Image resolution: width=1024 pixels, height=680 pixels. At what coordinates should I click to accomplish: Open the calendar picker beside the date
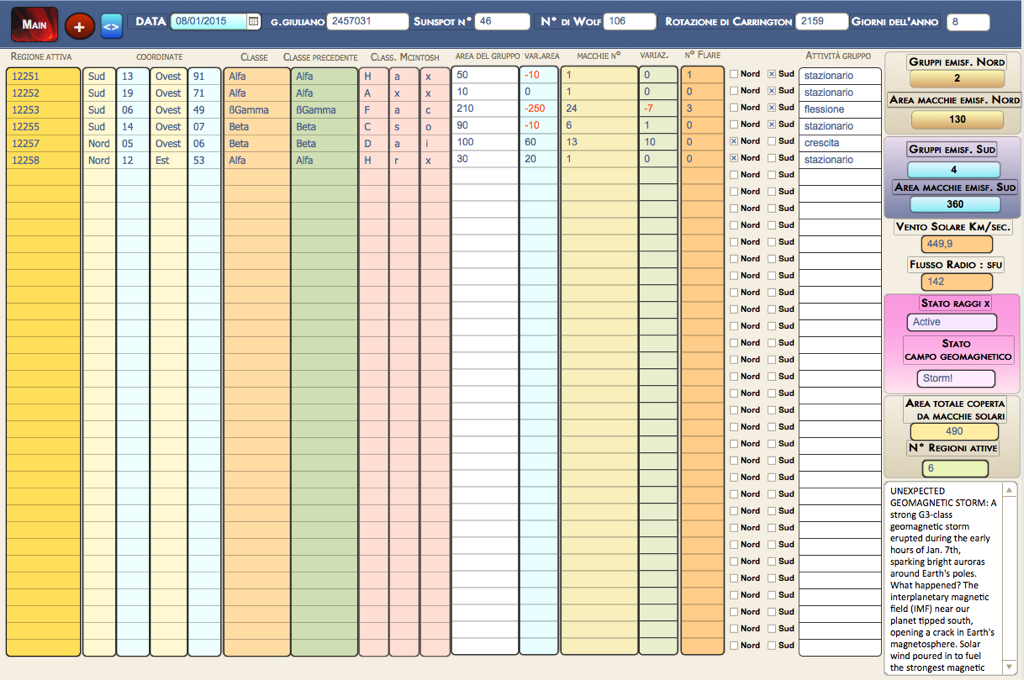pyautogui.click(x=253, y=21)
